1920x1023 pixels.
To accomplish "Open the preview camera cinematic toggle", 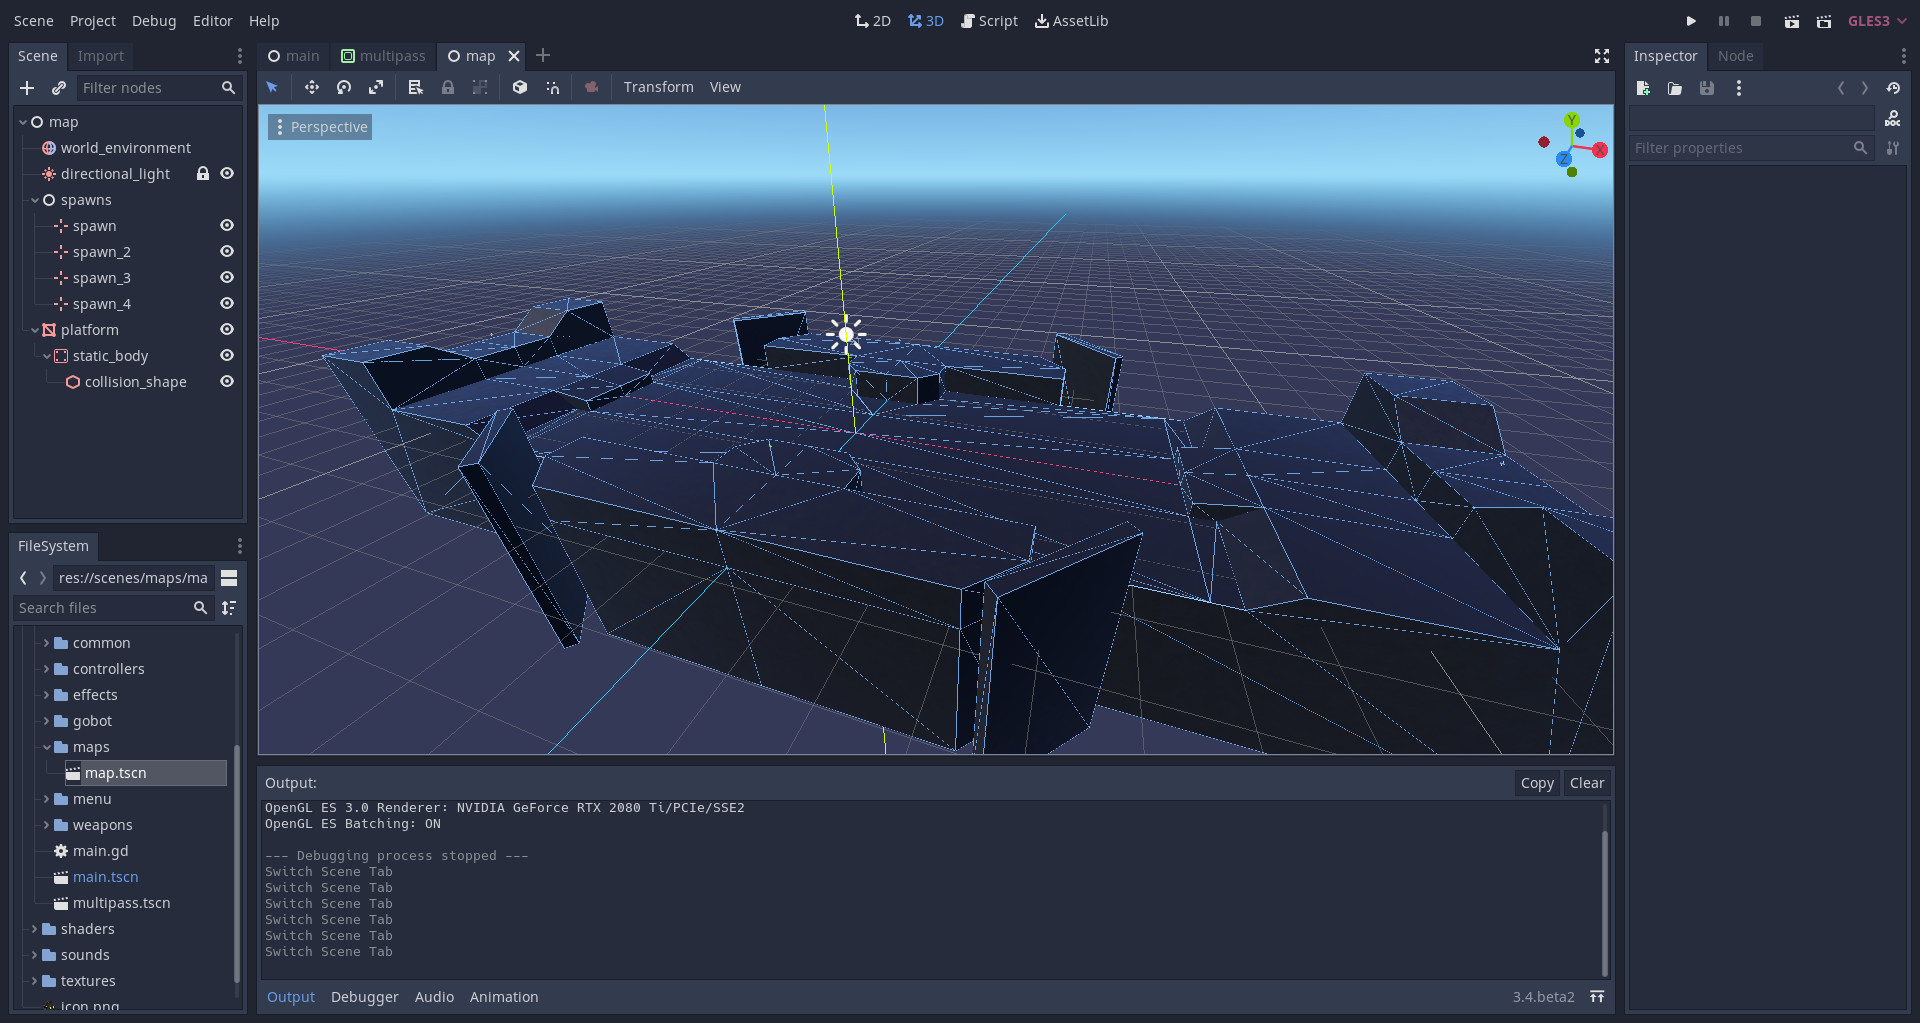I will click(x=591, y=87).
